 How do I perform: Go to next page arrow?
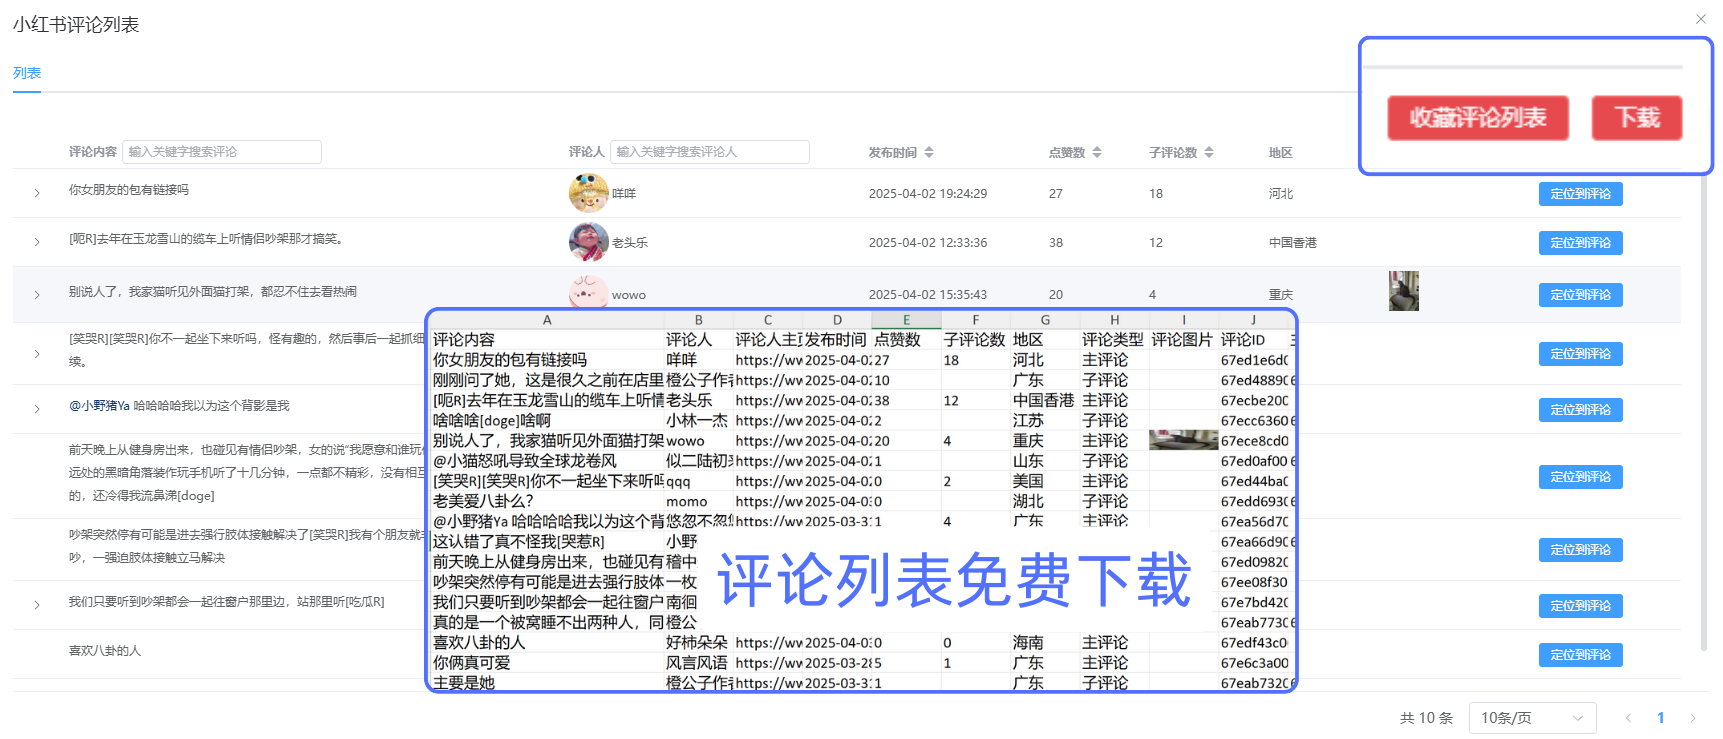1693,718
